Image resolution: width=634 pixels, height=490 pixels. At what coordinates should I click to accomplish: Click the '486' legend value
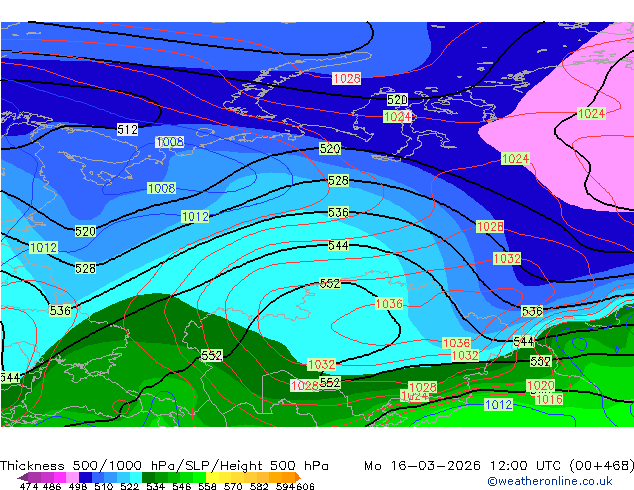point(52,486)
